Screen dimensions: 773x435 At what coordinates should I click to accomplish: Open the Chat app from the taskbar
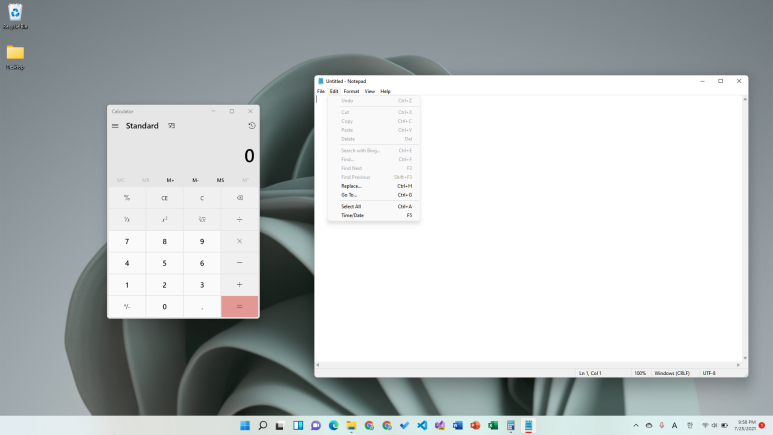pos(316,426)
